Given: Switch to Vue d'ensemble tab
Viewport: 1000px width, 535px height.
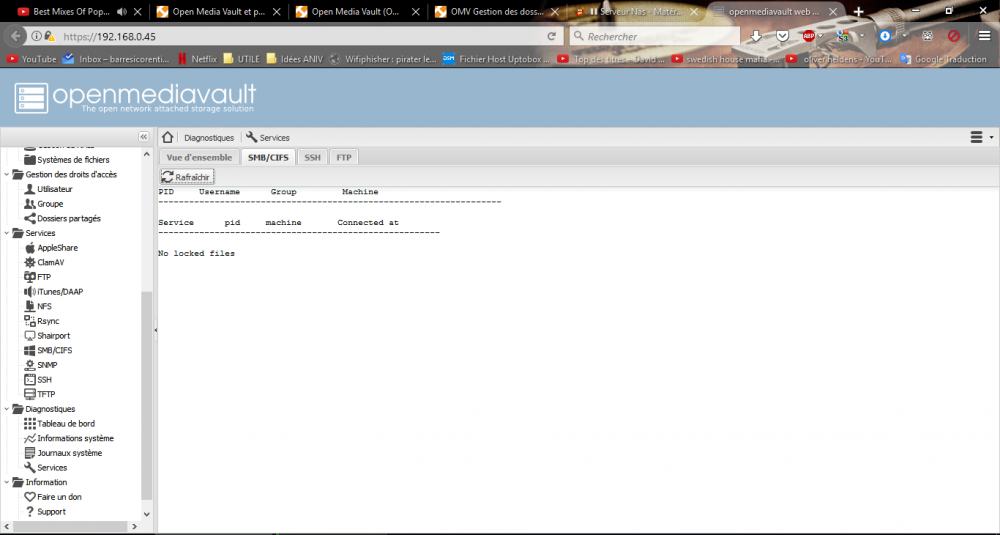Looking at the screenshot, I should [200, 157].
